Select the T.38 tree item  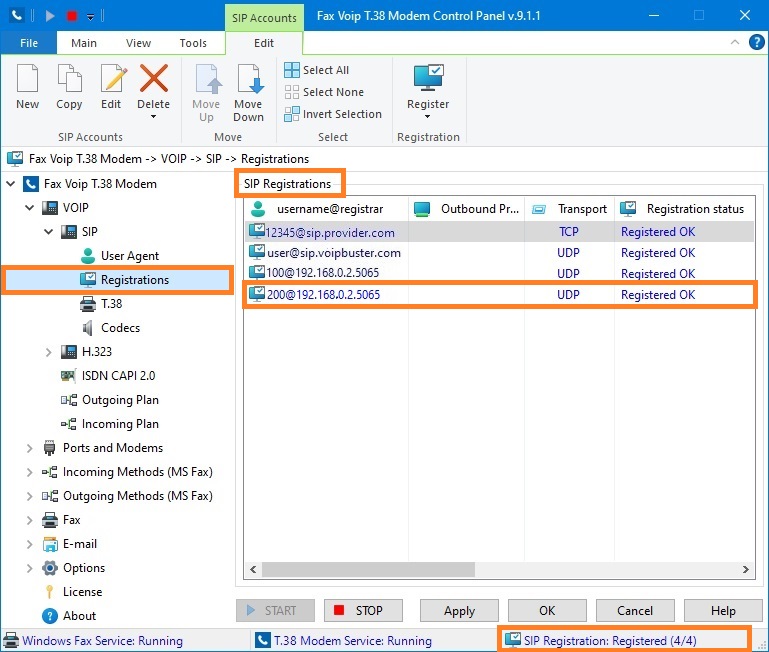coord(101,304)
